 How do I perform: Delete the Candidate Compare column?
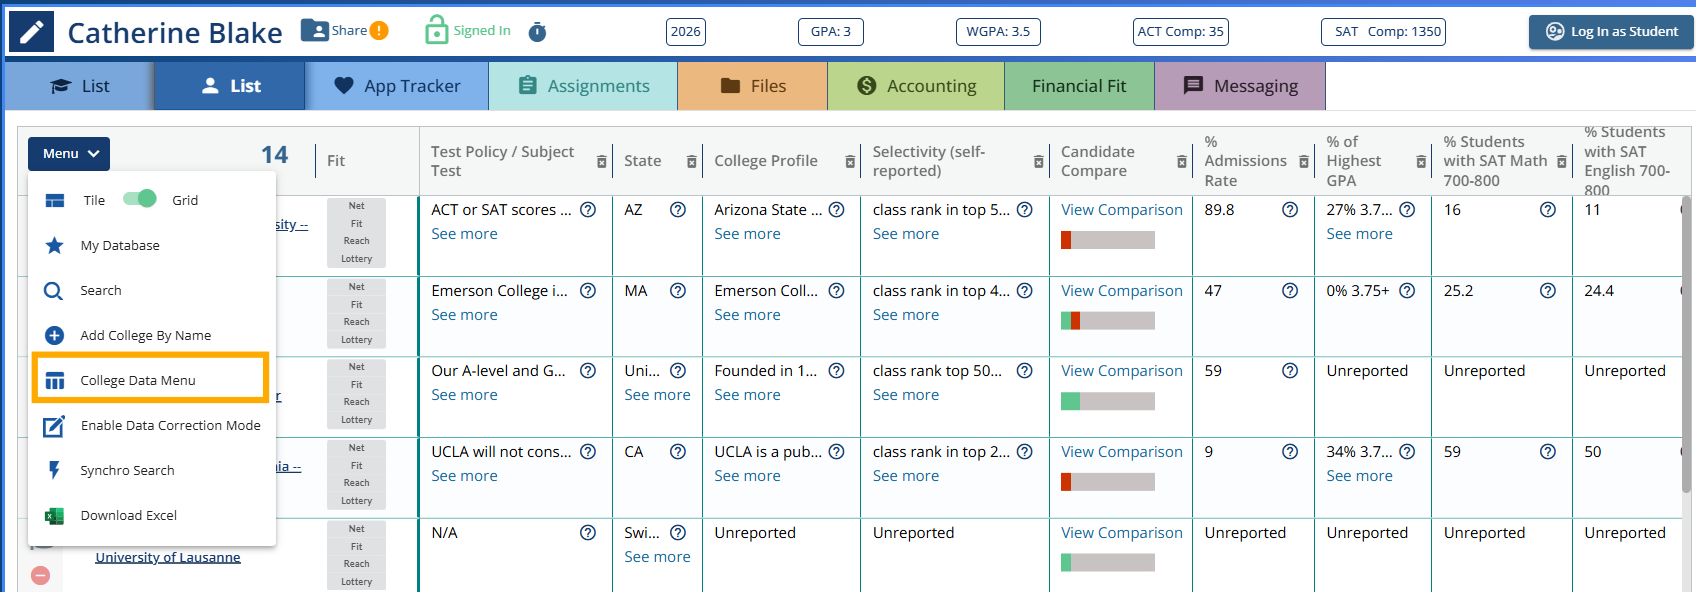[x=1182, y=161]
